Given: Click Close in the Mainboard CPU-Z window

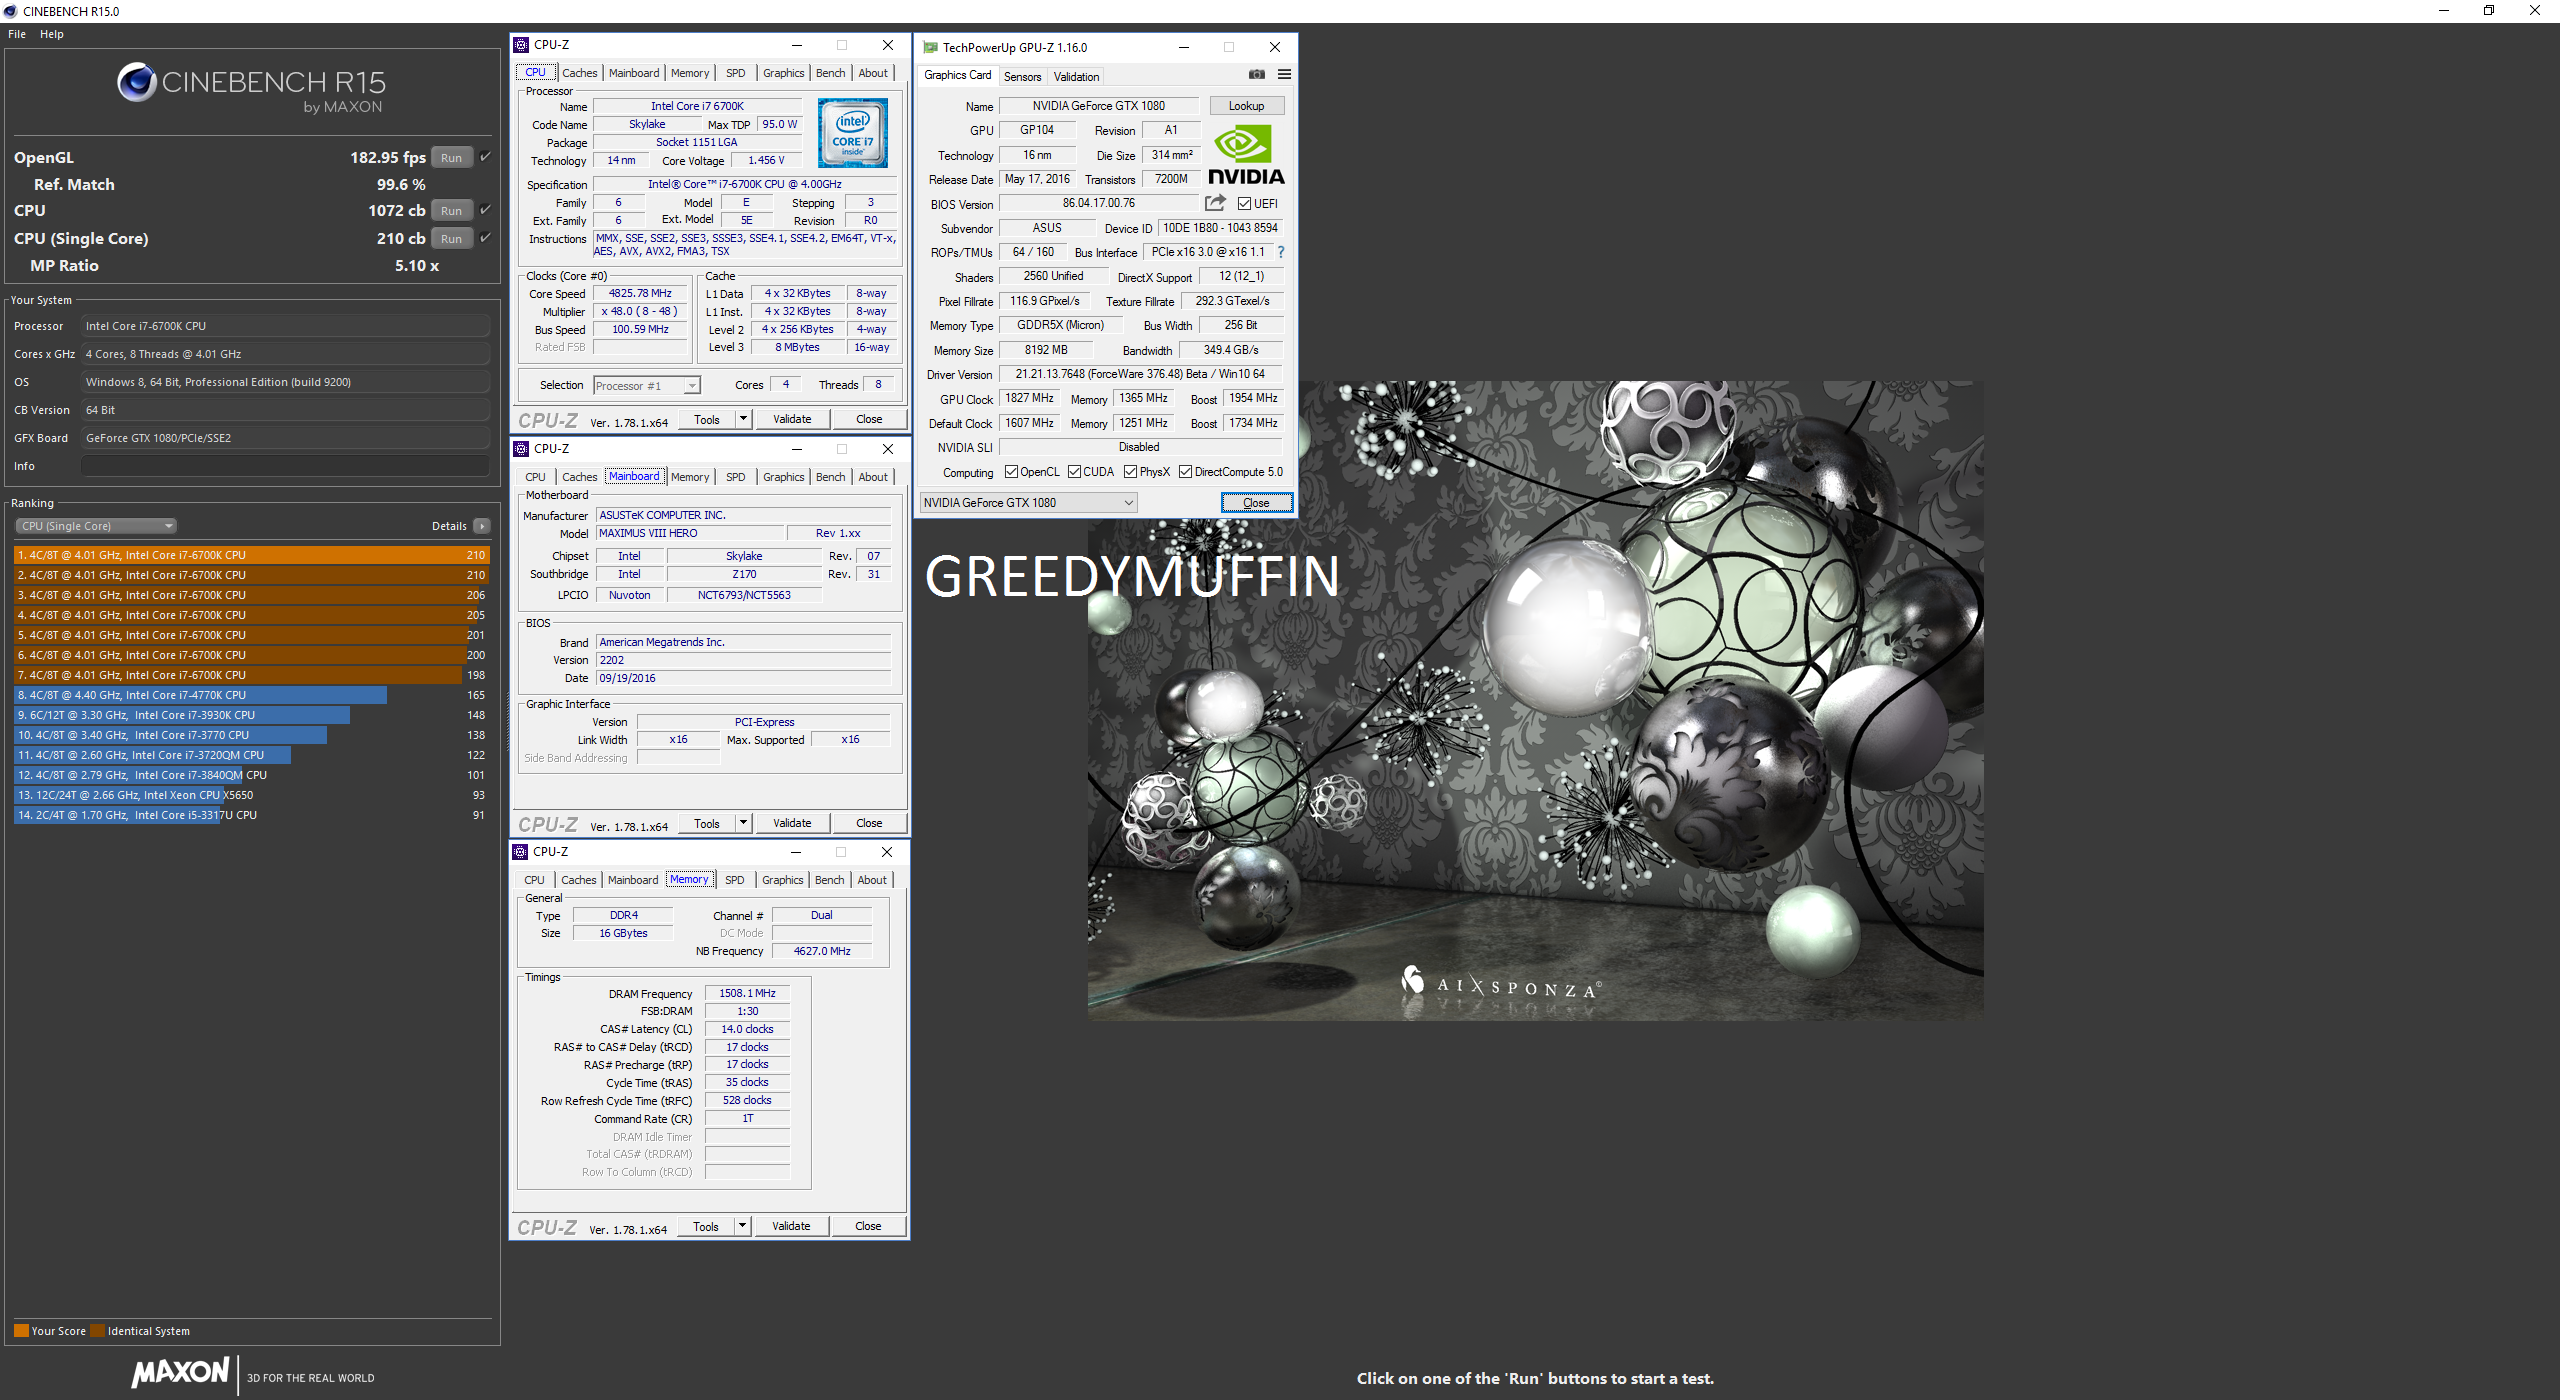Looking at the screenshot, I should click(869, 823).
